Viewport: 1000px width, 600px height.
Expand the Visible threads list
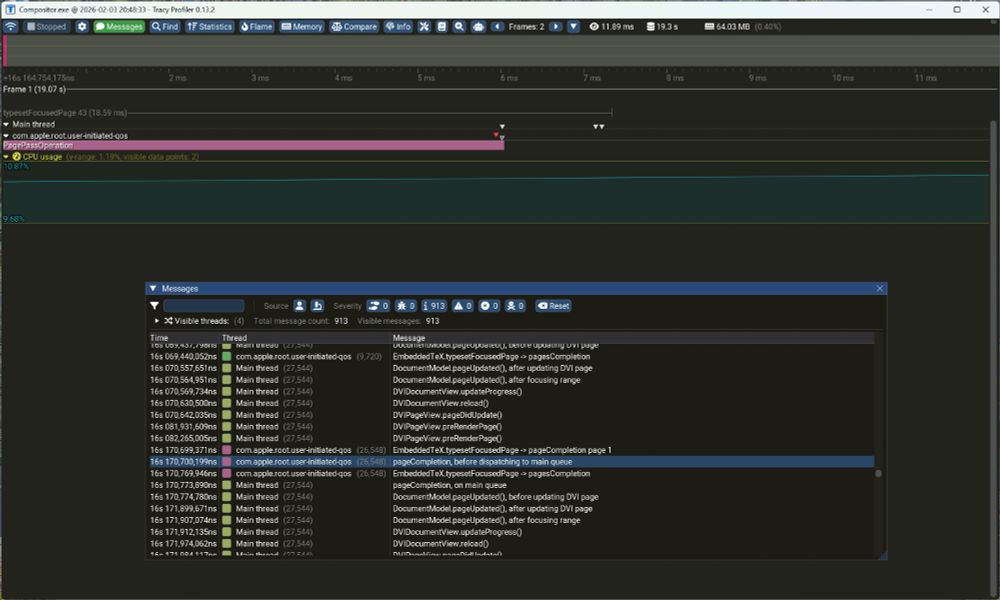click(157, 321)
